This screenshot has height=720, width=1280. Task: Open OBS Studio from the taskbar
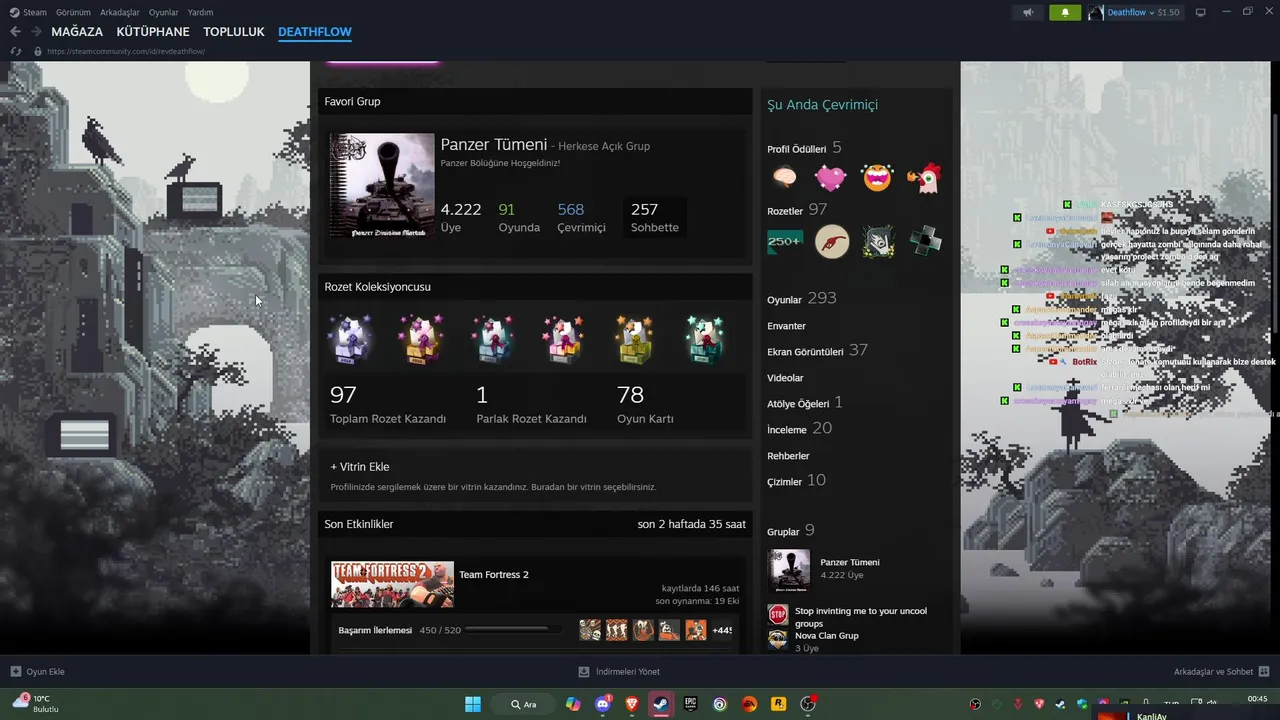808,704
